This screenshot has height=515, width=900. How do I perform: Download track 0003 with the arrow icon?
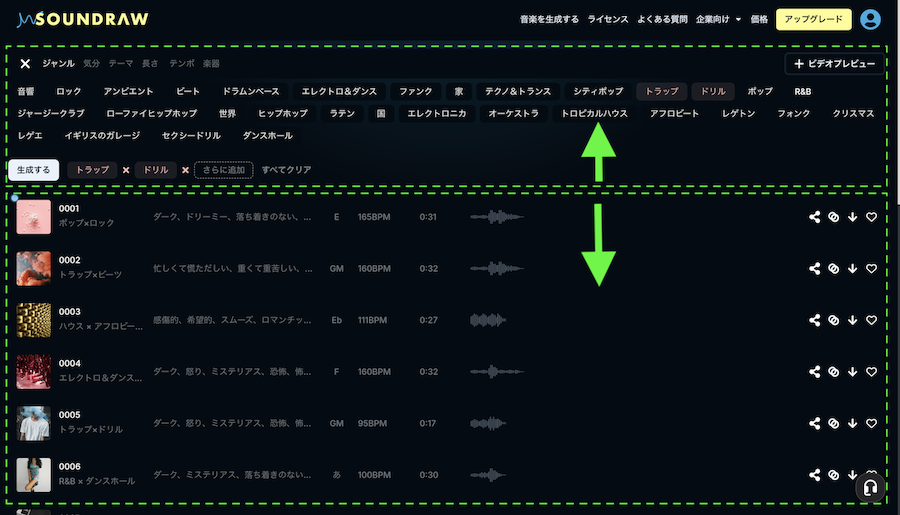click(852, 320)
